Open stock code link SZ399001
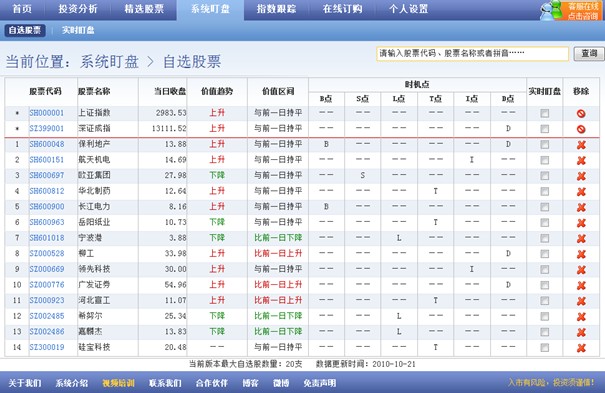Viewport: 605px width, 393px height. (47, 128)
